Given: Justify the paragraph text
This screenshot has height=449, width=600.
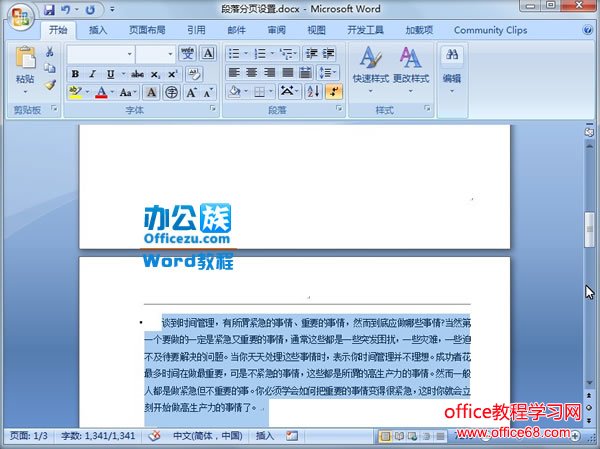Looking at the screenshot, I should point(287,72).
